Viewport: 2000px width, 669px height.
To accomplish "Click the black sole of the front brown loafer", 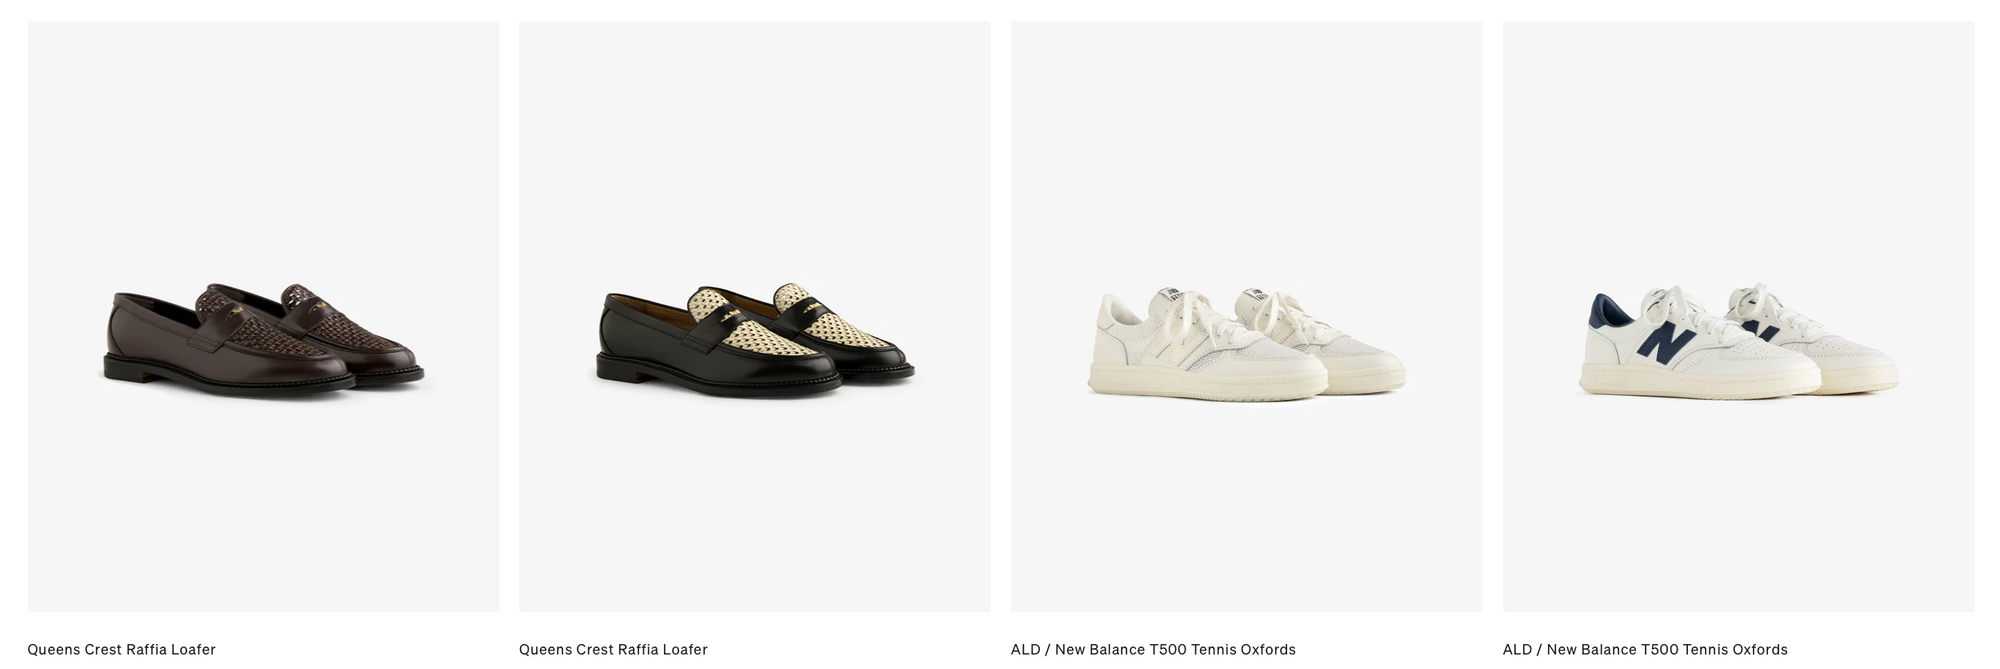I will click(228, 378).
